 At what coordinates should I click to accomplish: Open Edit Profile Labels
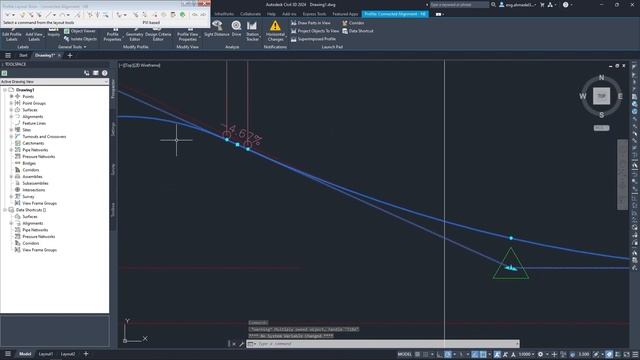pos(11,34)
